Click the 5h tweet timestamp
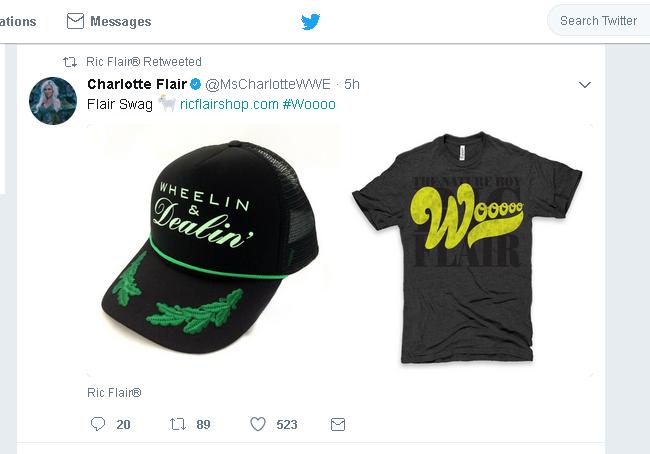Image resolution: width=650 pixels, height=454 pixels. pos(352,84)
